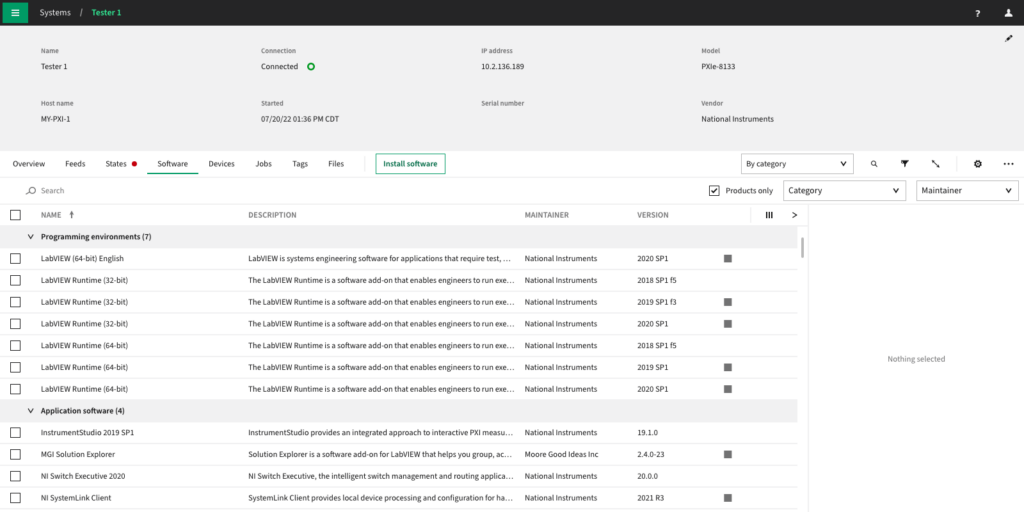Sort by the VERSION column header
This screenshot has height=512, width=1024.
[653, 215]
